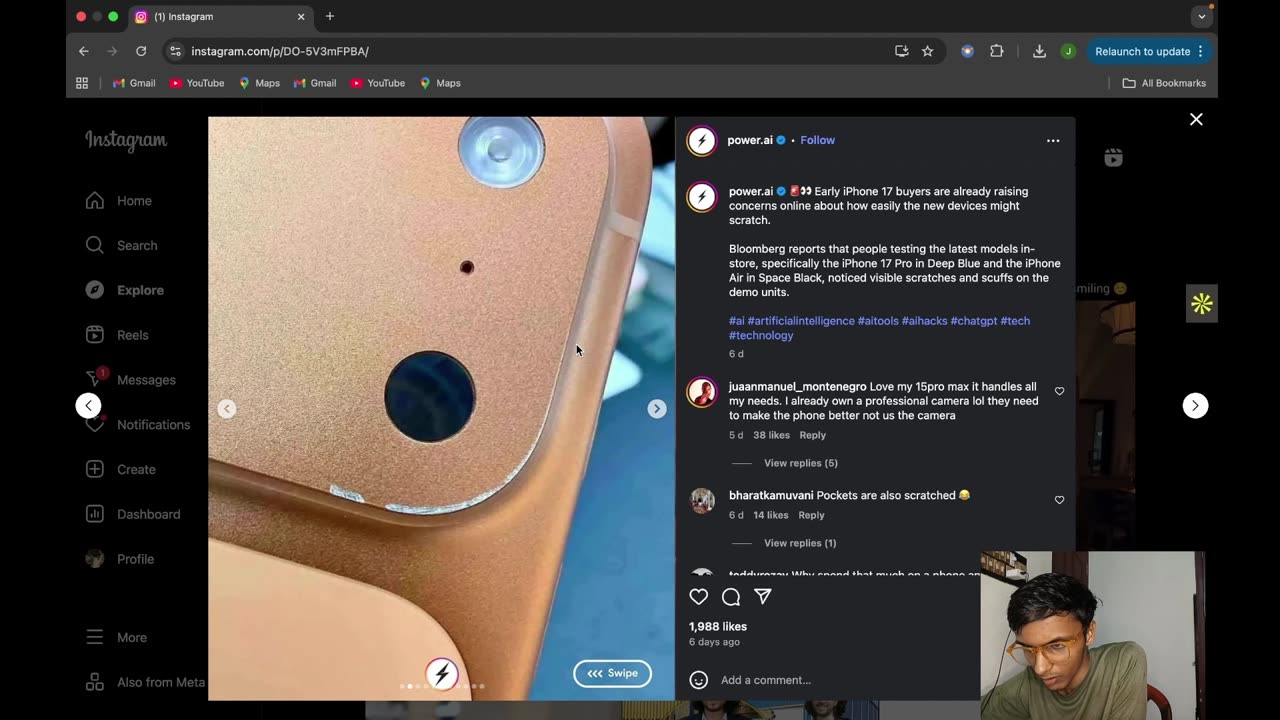Open Chrome extensions puzzle icon
This screenshot has width=1280, height=720.
(x=996, y=51)
